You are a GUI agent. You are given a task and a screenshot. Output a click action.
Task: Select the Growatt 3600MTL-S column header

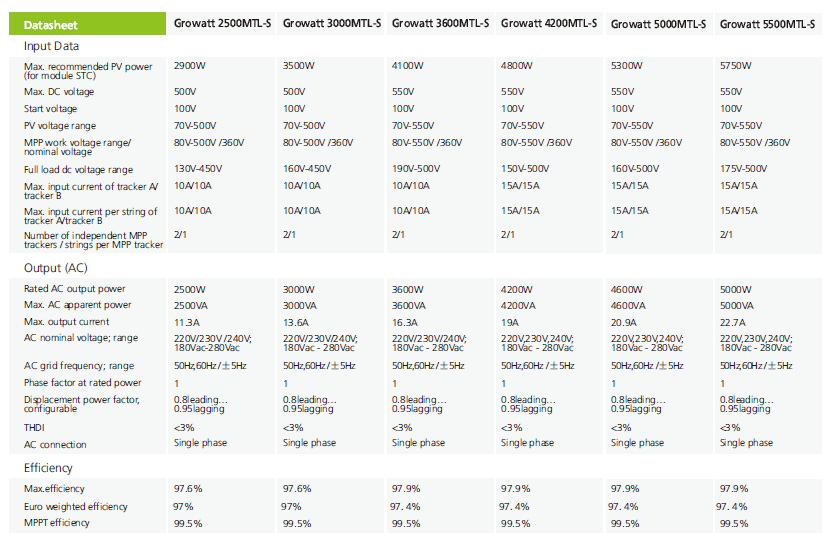tap(440, 23)
